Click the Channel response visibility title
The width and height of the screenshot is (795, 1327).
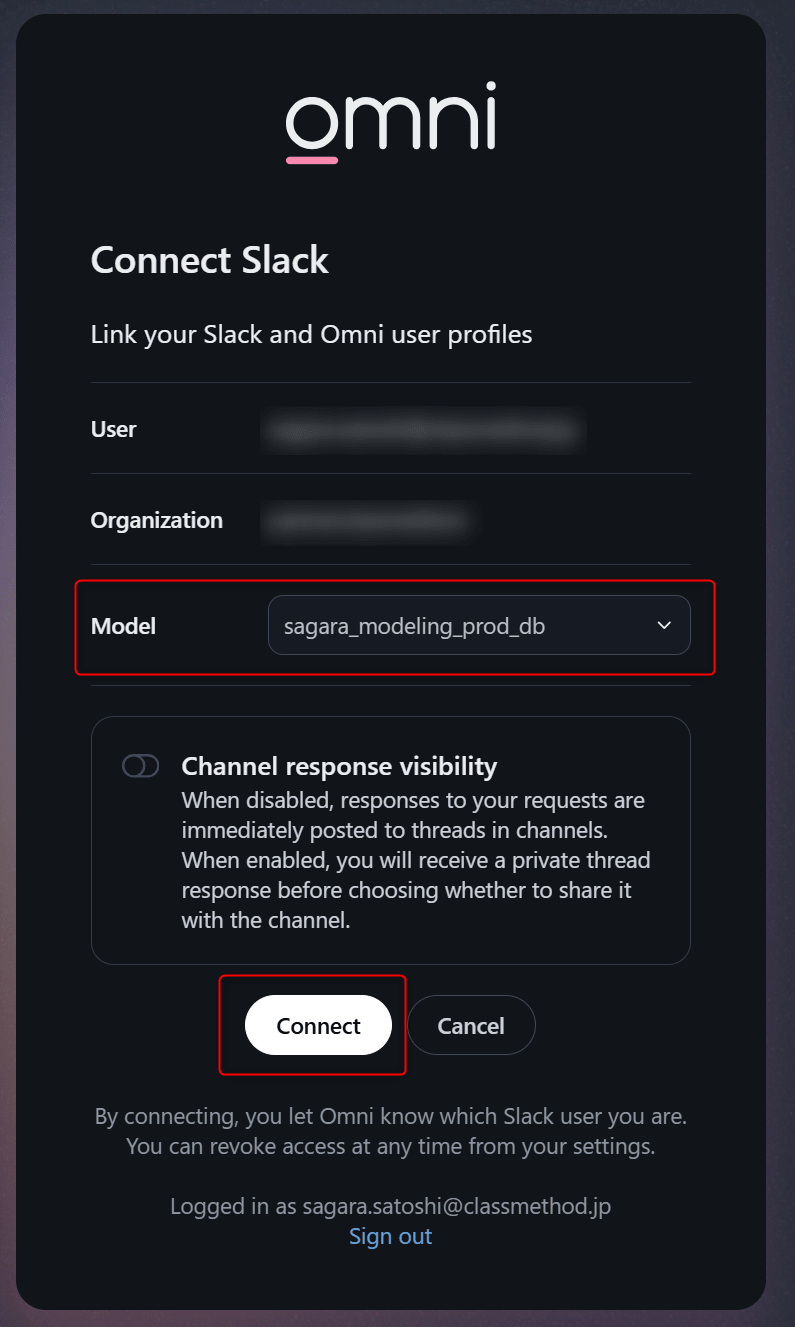point(339,766)
